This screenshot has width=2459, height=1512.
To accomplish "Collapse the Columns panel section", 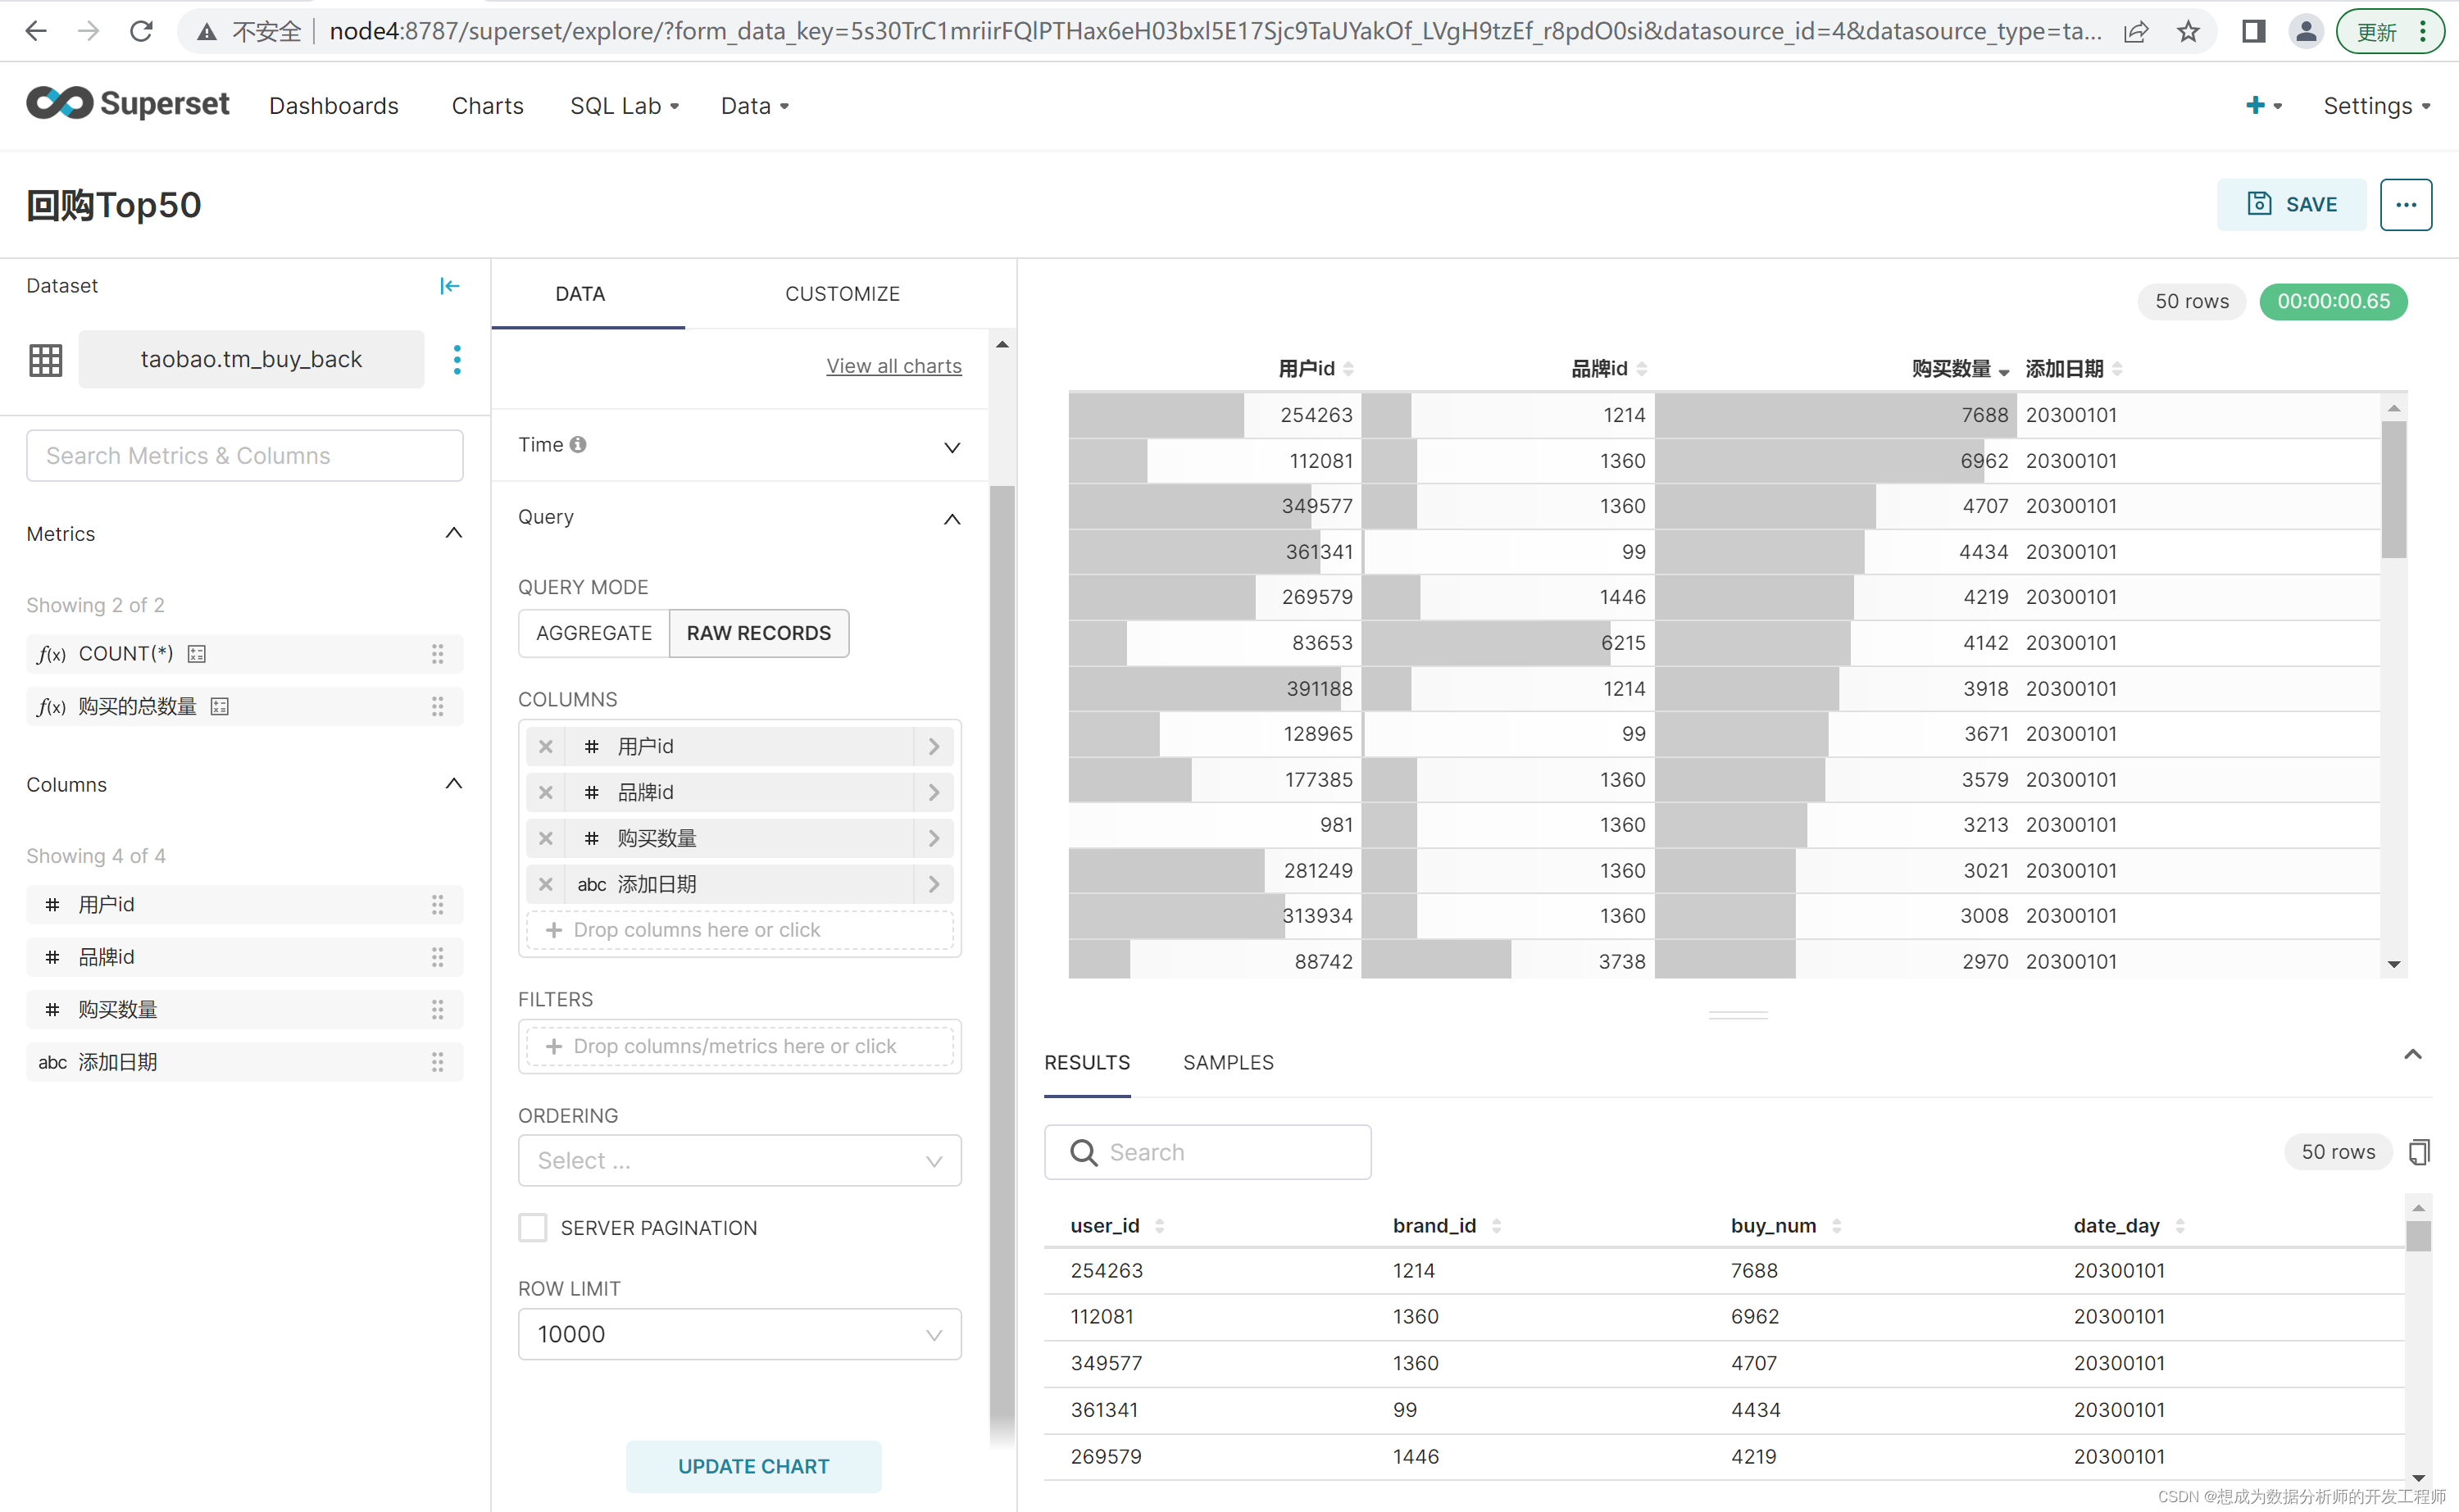I will coord(450,785).
